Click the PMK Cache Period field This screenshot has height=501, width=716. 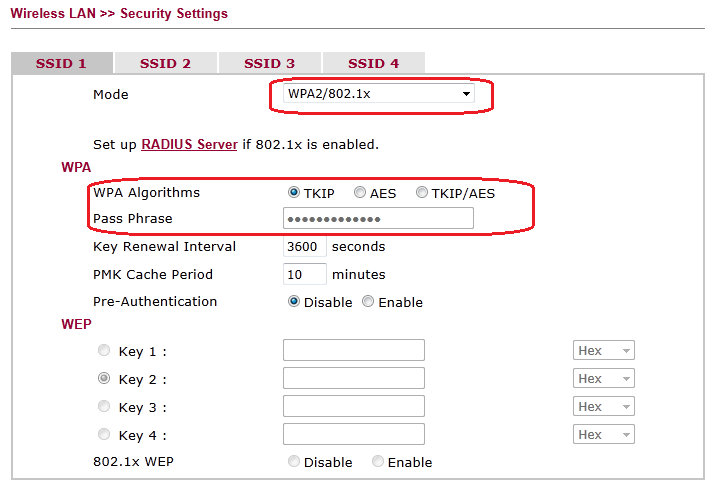[304, 274]
